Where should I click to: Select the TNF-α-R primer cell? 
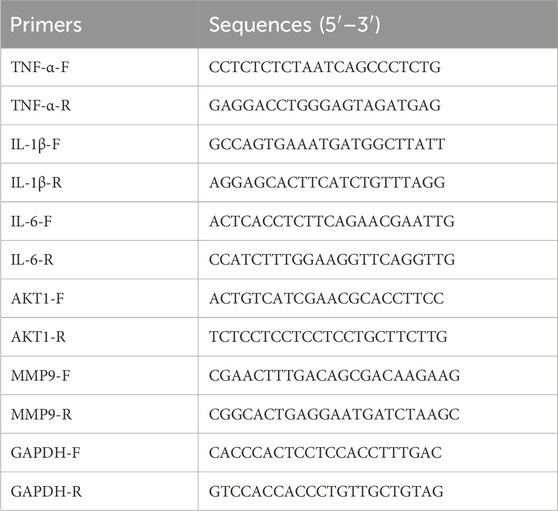41,105
